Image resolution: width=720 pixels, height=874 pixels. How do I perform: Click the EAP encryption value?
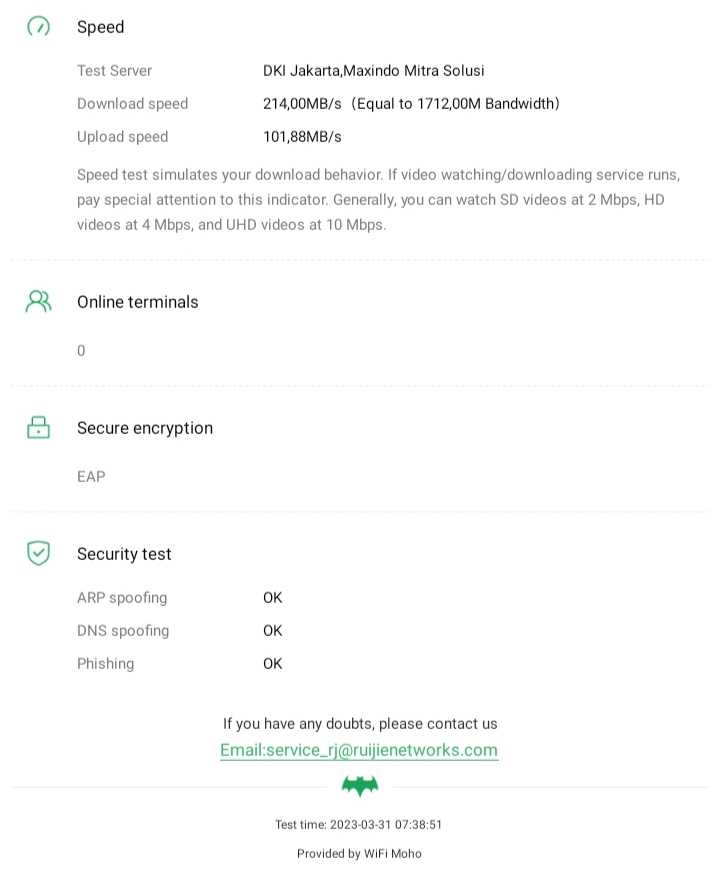(91, 477)
